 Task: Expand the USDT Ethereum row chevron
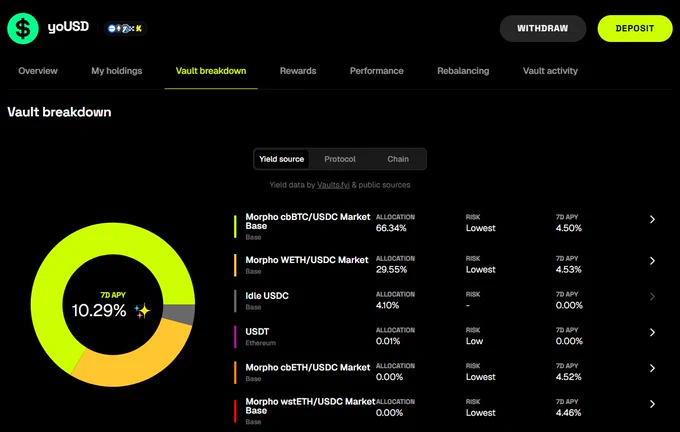(652, 332)
